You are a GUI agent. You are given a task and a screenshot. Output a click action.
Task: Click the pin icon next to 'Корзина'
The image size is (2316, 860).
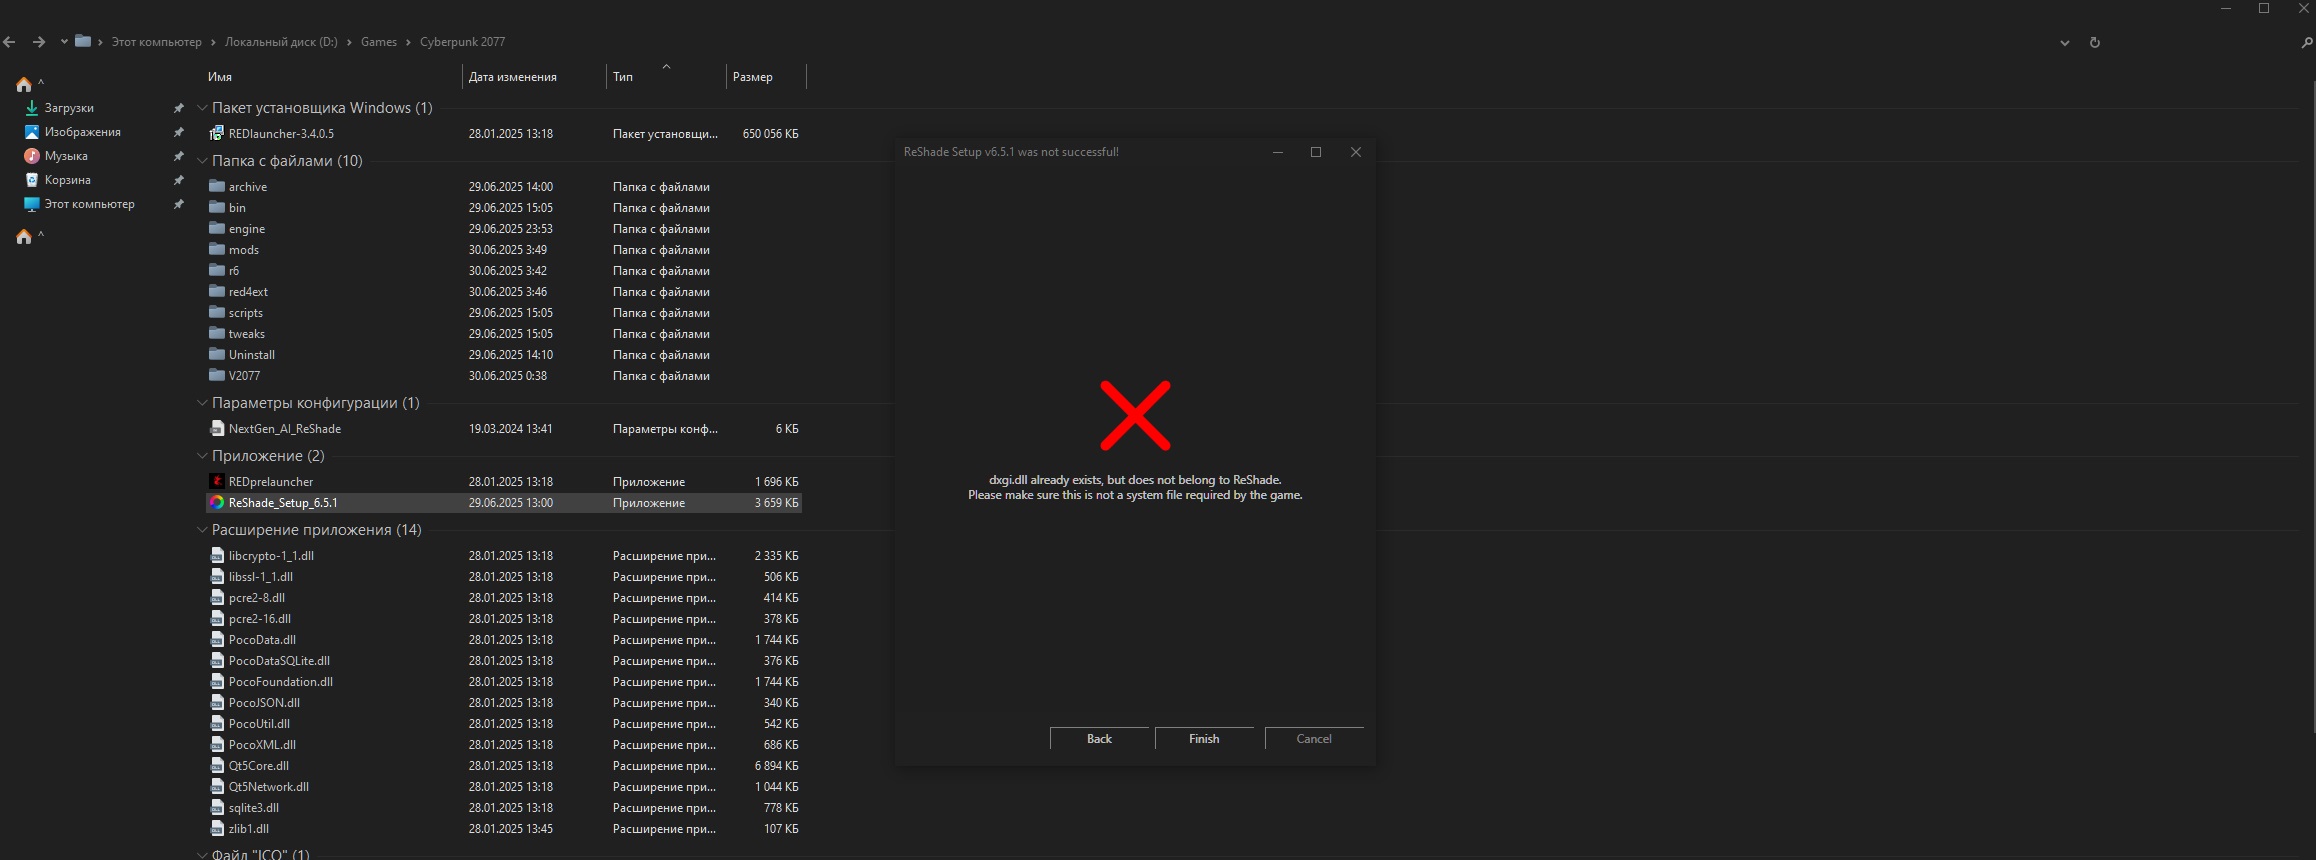pyautogui.click(x=178, y=180)
